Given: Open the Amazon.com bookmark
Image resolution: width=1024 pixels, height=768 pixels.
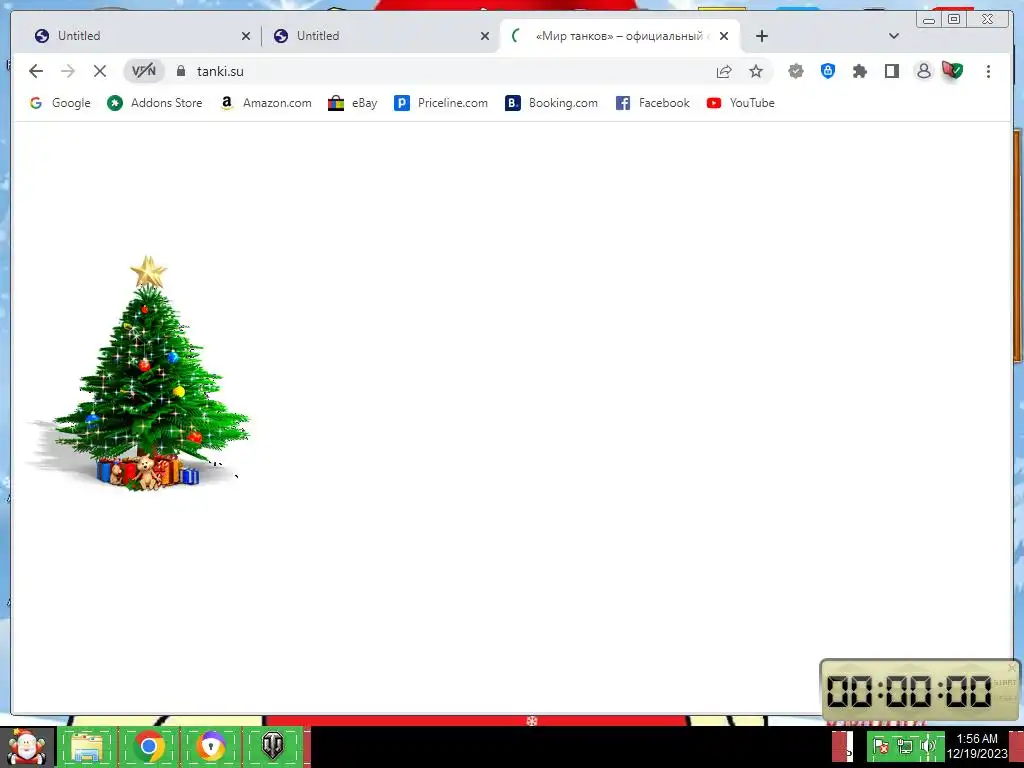Looking at the screenshot, I should click(266, 103).
